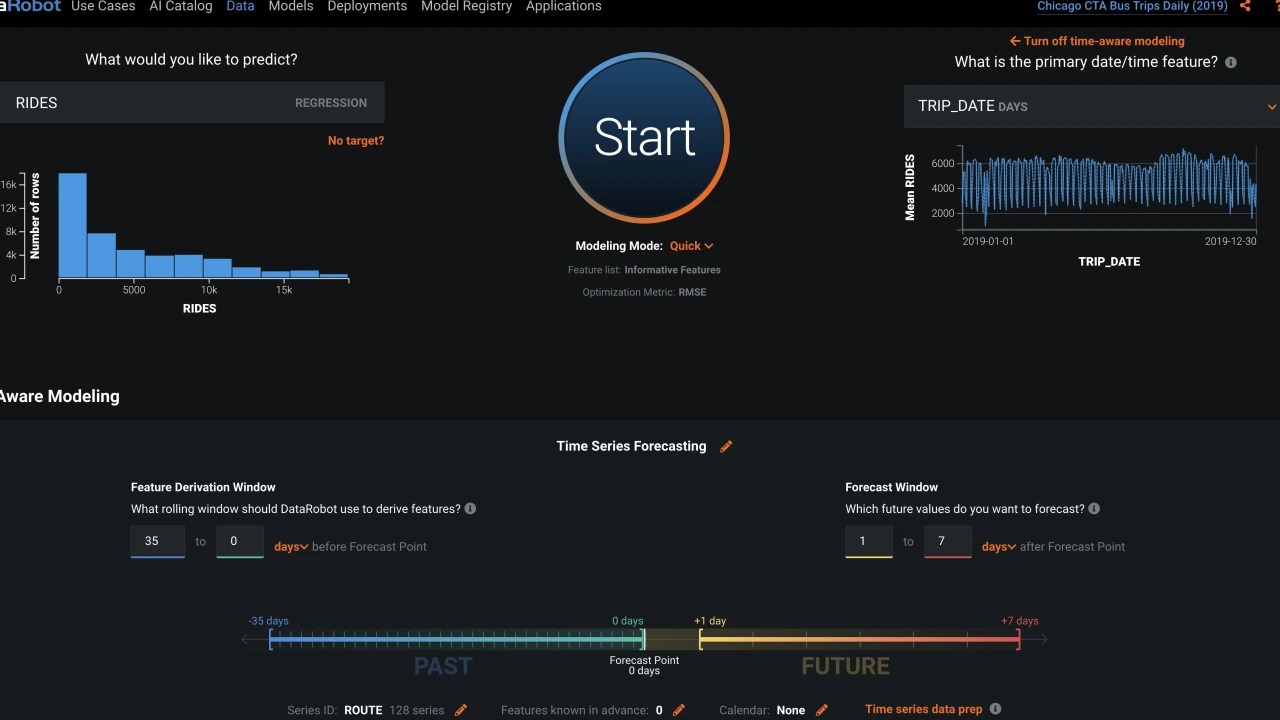
Task: Click the Calendar pencil edit icon
Action: [822, 710]
